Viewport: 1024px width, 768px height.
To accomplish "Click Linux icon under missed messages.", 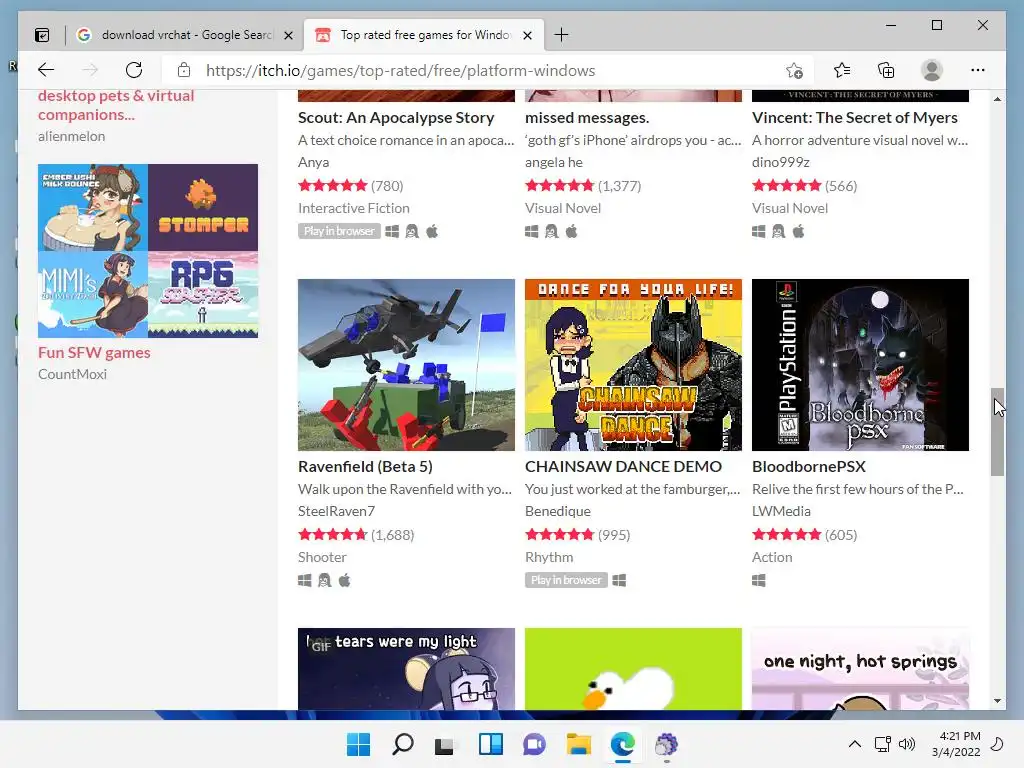I will 552,231.
